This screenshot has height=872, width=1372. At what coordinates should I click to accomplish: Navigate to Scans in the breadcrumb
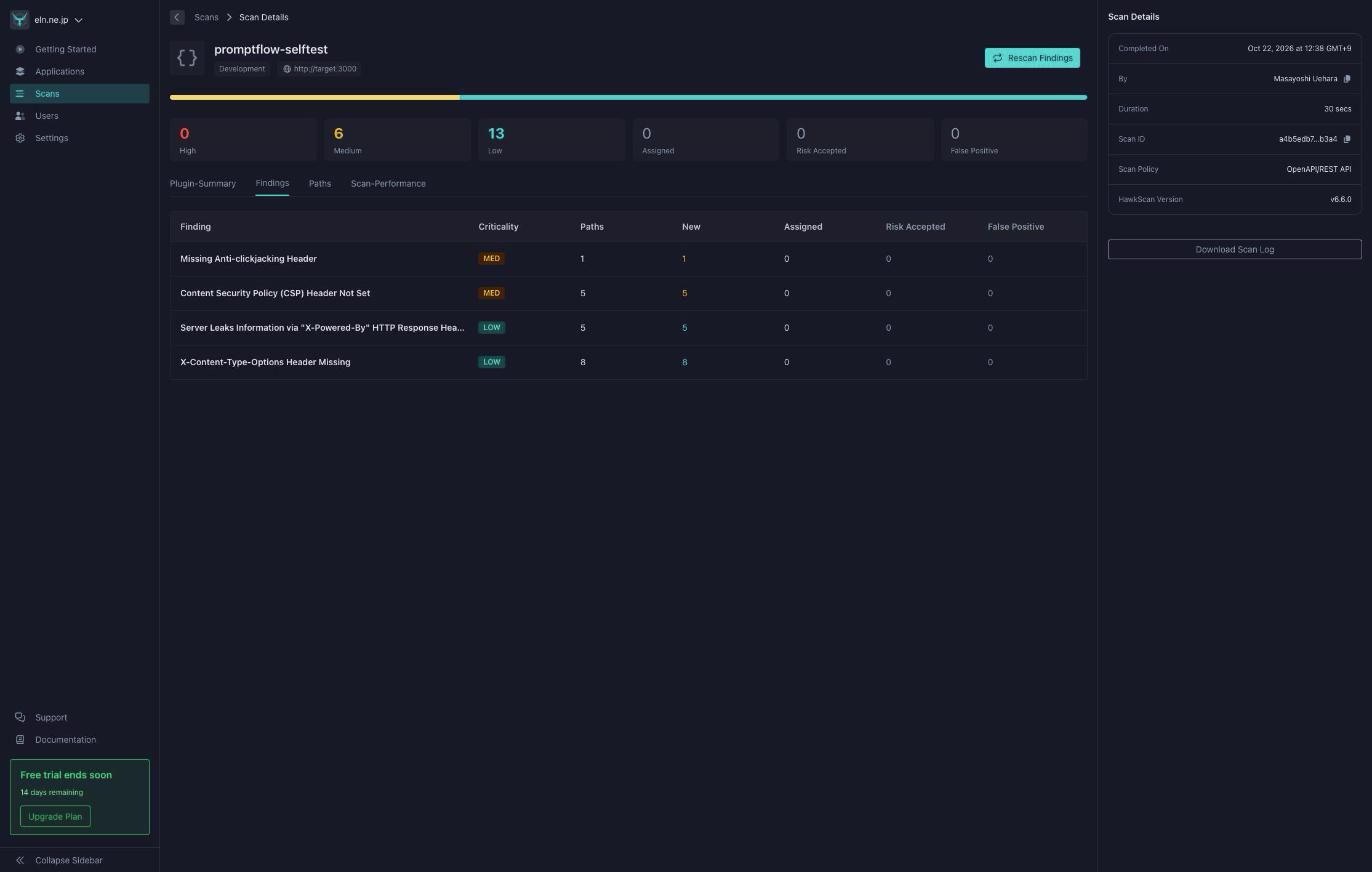tap(206, 17)
